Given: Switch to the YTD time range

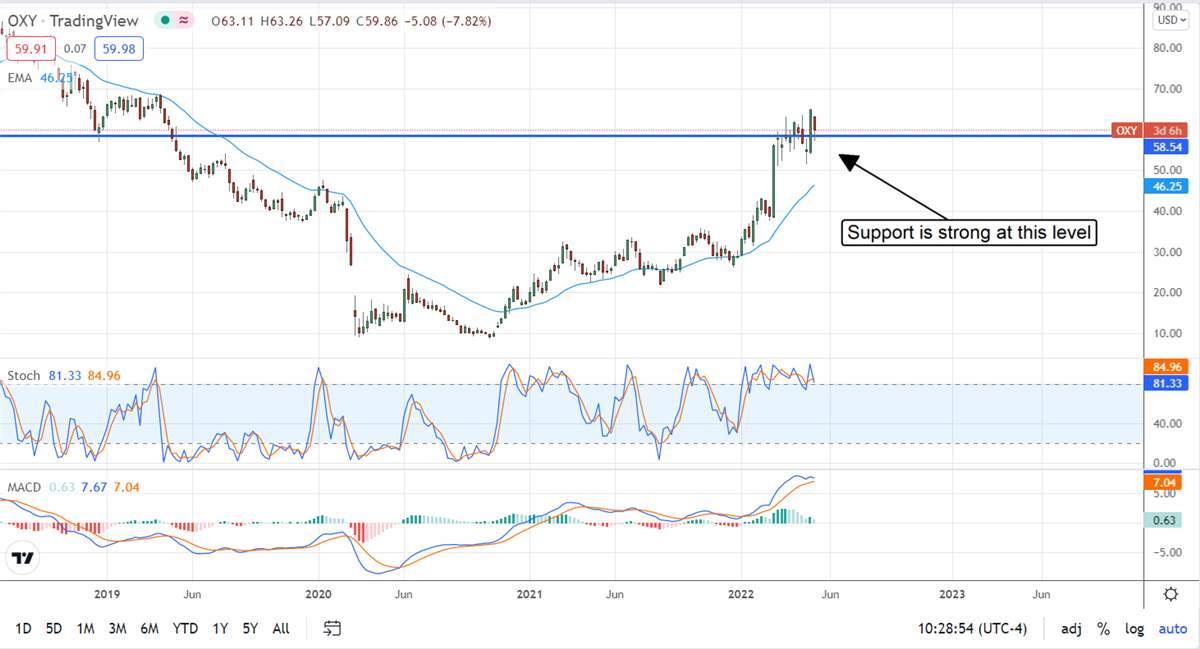Looking at the screenshot, I should click(x=185, y=629).
